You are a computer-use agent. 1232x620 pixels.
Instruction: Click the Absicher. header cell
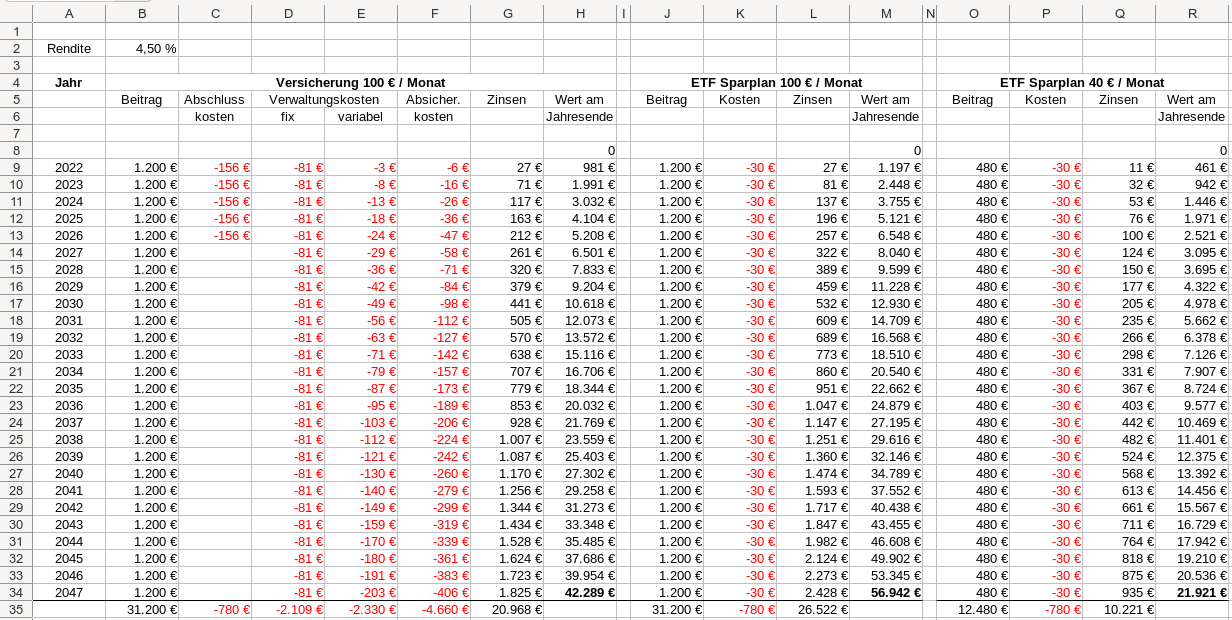point(434,99)
